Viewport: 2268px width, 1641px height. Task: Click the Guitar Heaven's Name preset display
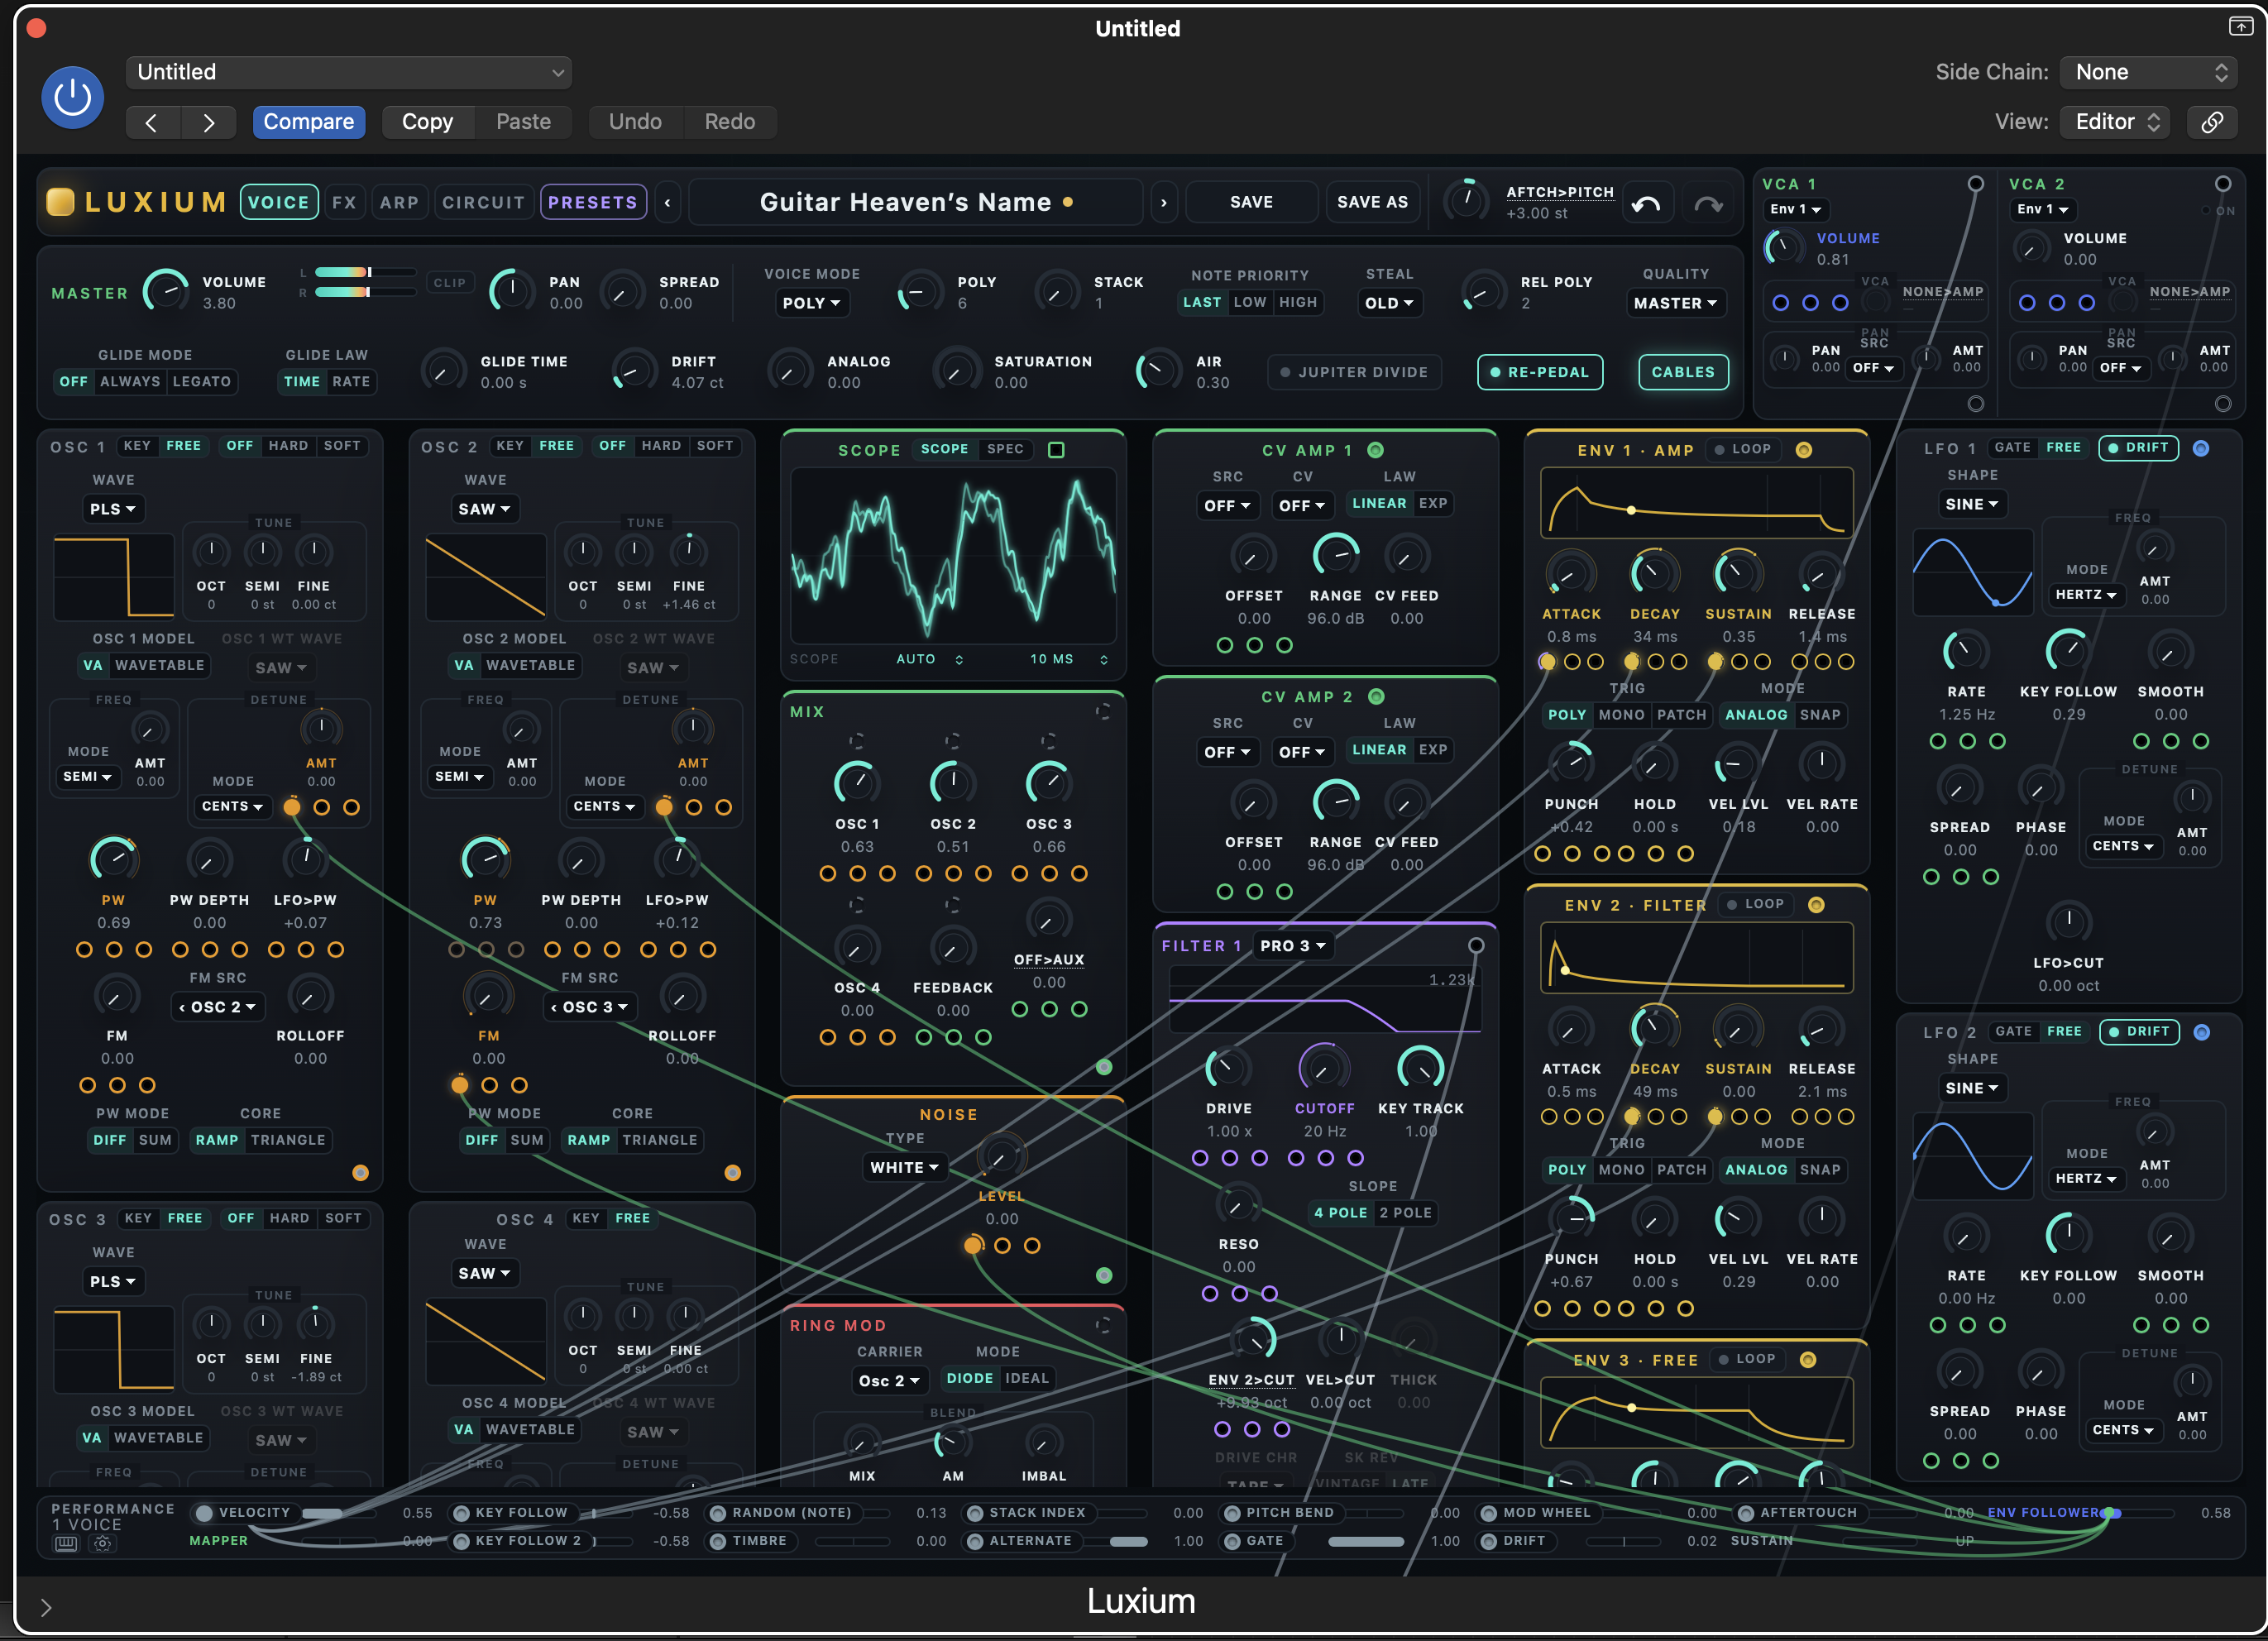pyautogui.click(x=916, y=203)
